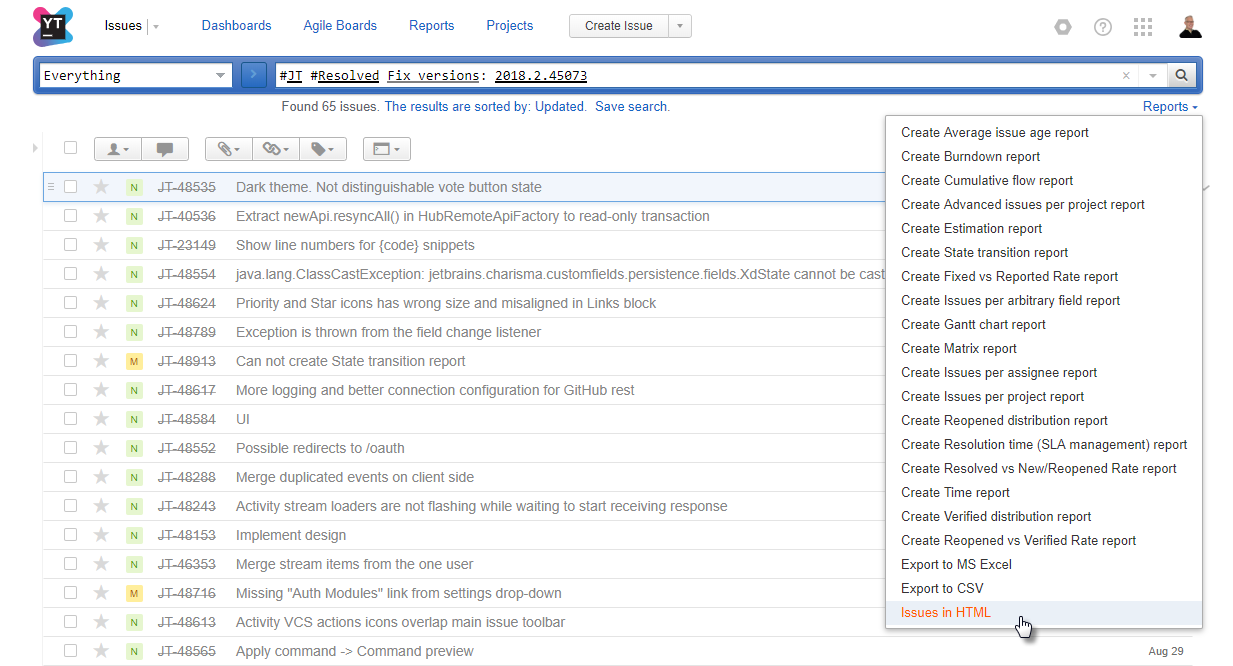Select Export to CSV menu item

[x=942, y=589]
